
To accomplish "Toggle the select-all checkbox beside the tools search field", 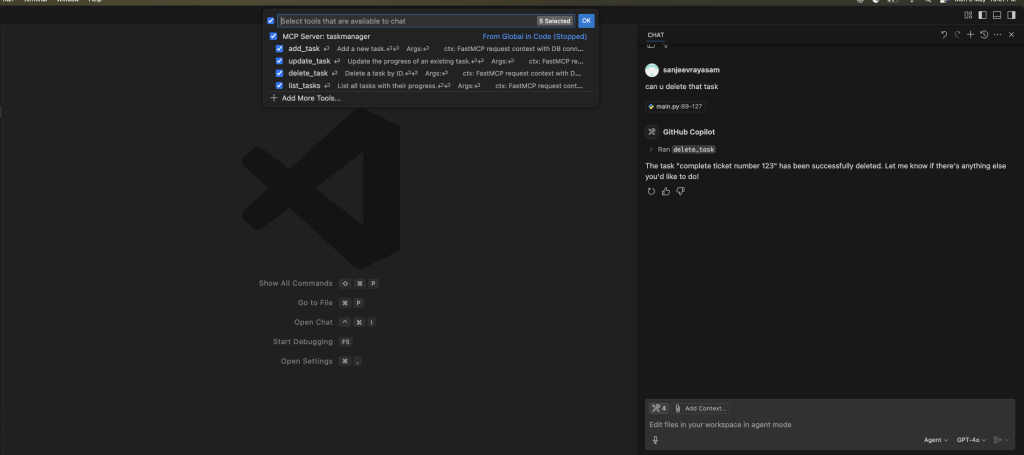I will tap(271, 21).
